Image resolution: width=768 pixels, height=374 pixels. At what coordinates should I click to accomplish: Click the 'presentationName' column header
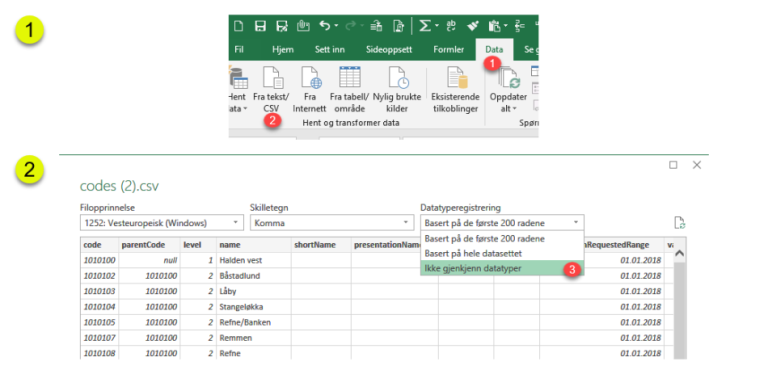click(x=385, y=245)
